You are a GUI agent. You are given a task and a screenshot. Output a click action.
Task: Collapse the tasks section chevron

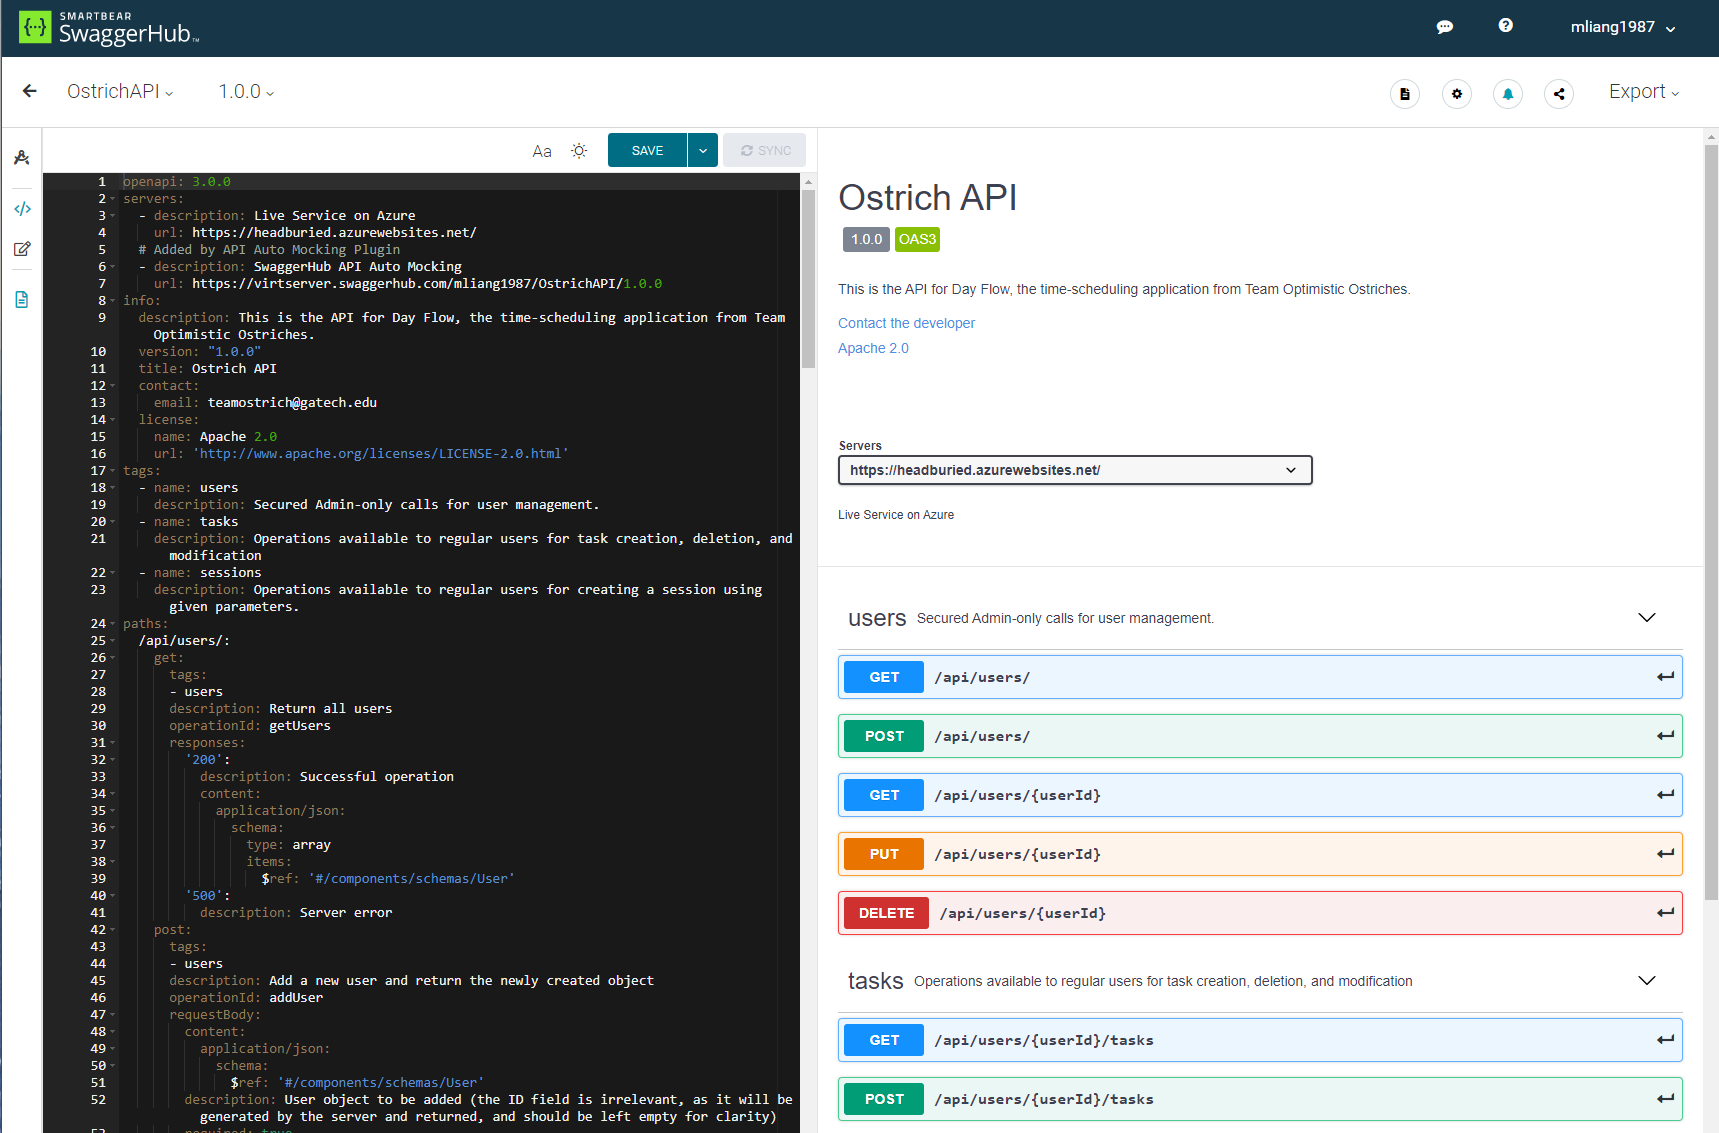pos(1647,981)
